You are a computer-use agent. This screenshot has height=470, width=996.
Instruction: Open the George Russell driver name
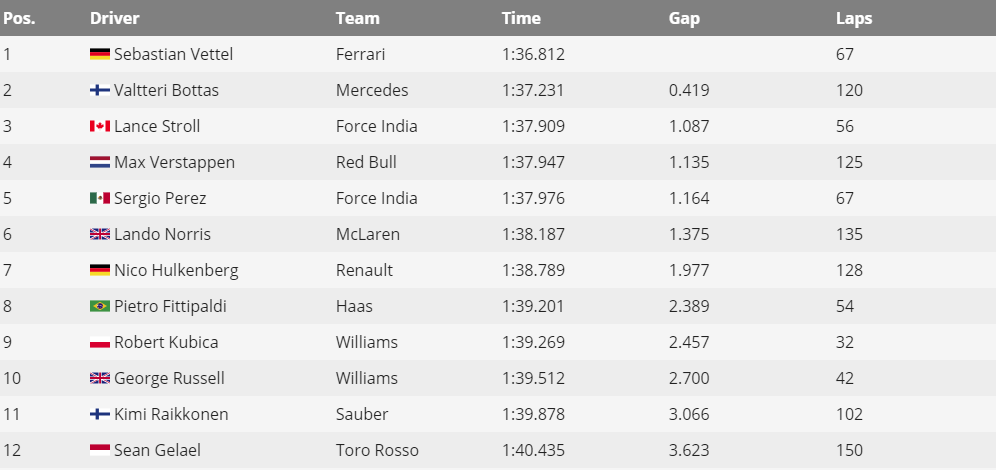pyautogui.click(x=169, y=379)
